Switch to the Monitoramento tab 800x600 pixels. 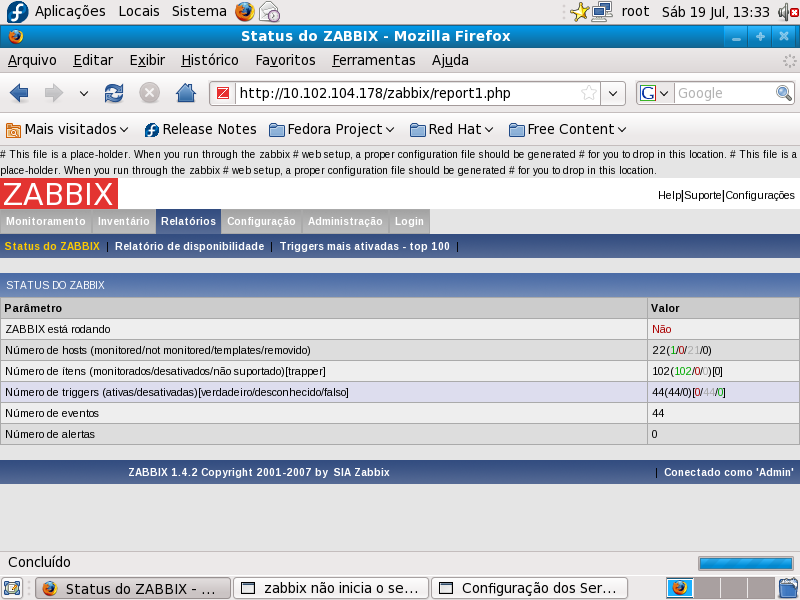[x=46, y=221]
